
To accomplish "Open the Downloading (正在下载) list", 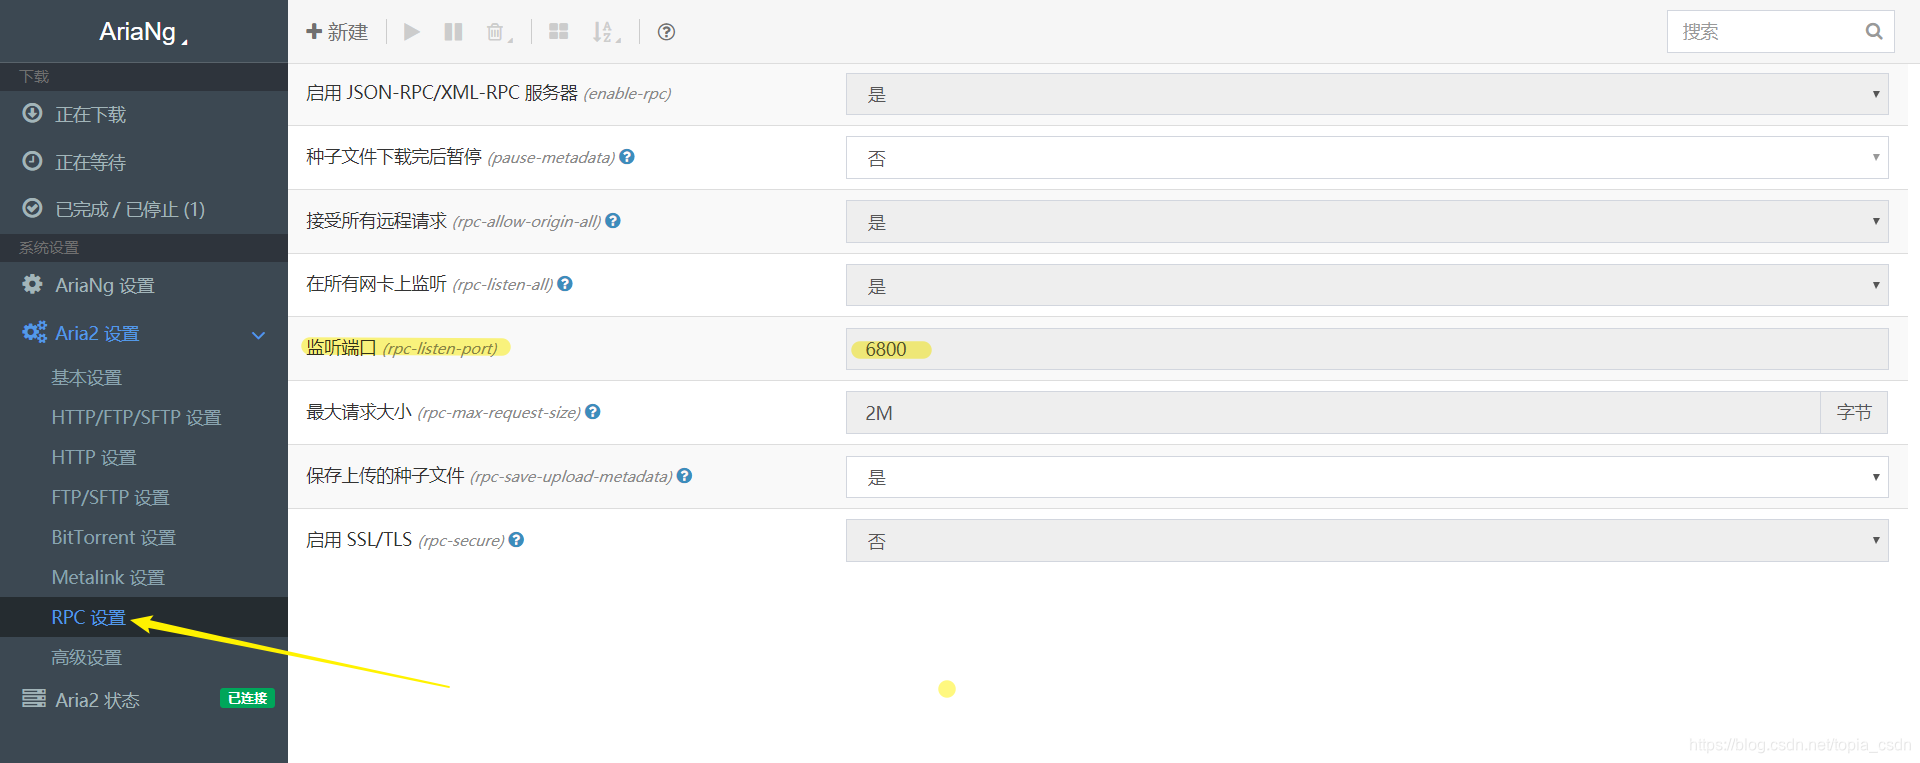I will (144, 114).
